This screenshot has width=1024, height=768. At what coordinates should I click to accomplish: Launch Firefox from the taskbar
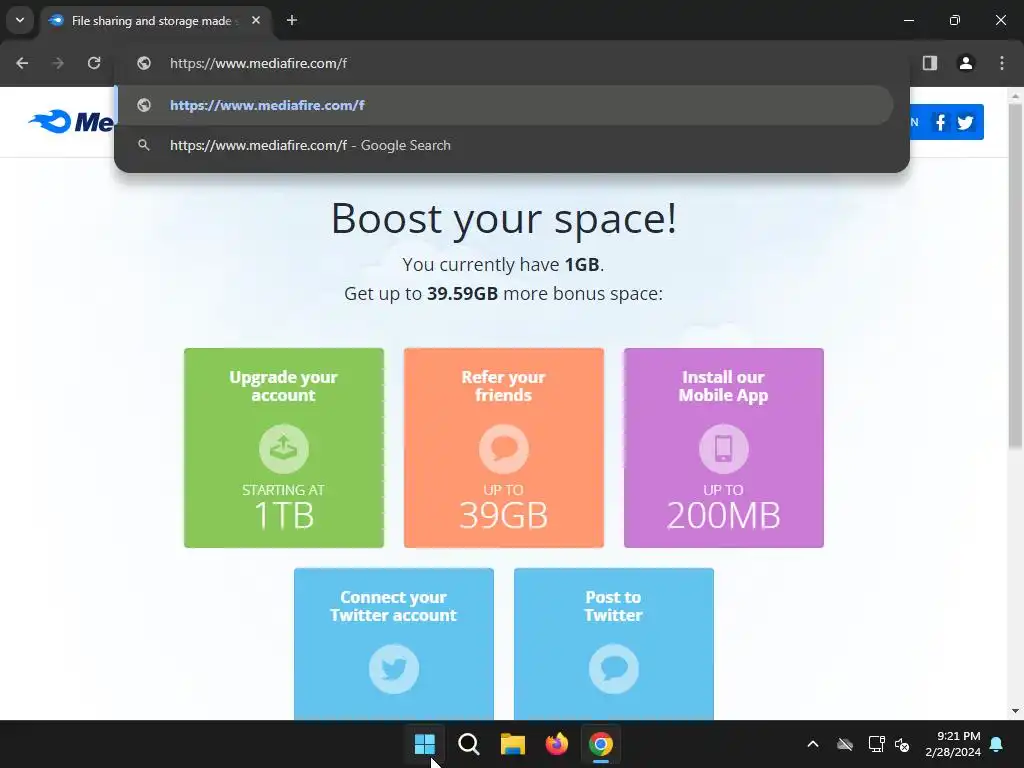tap(556, 744)
